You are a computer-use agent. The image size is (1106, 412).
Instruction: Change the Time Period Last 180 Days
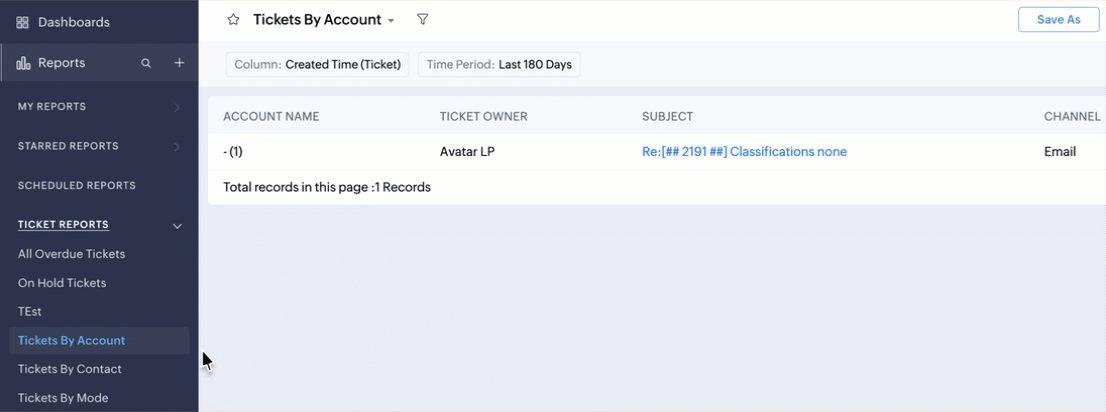tap(499, 65)
